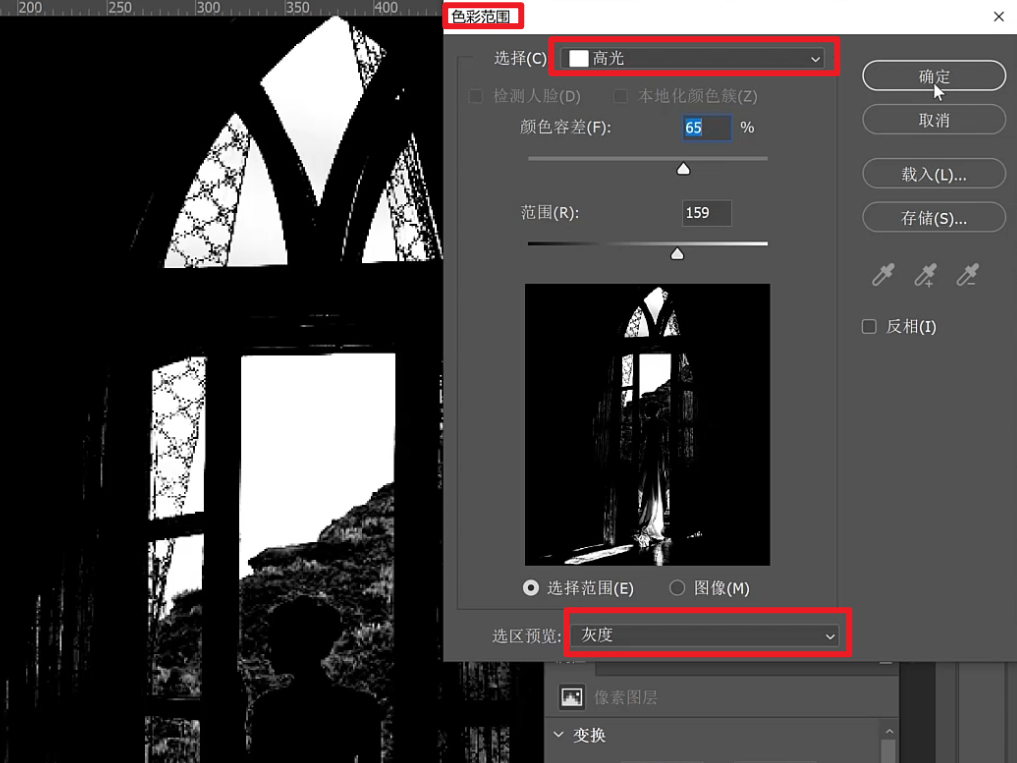The height and width of the screenshot is (763, 1017).
Task: Tick the 检测人脸 checkbox
Action: pos(475,96)
